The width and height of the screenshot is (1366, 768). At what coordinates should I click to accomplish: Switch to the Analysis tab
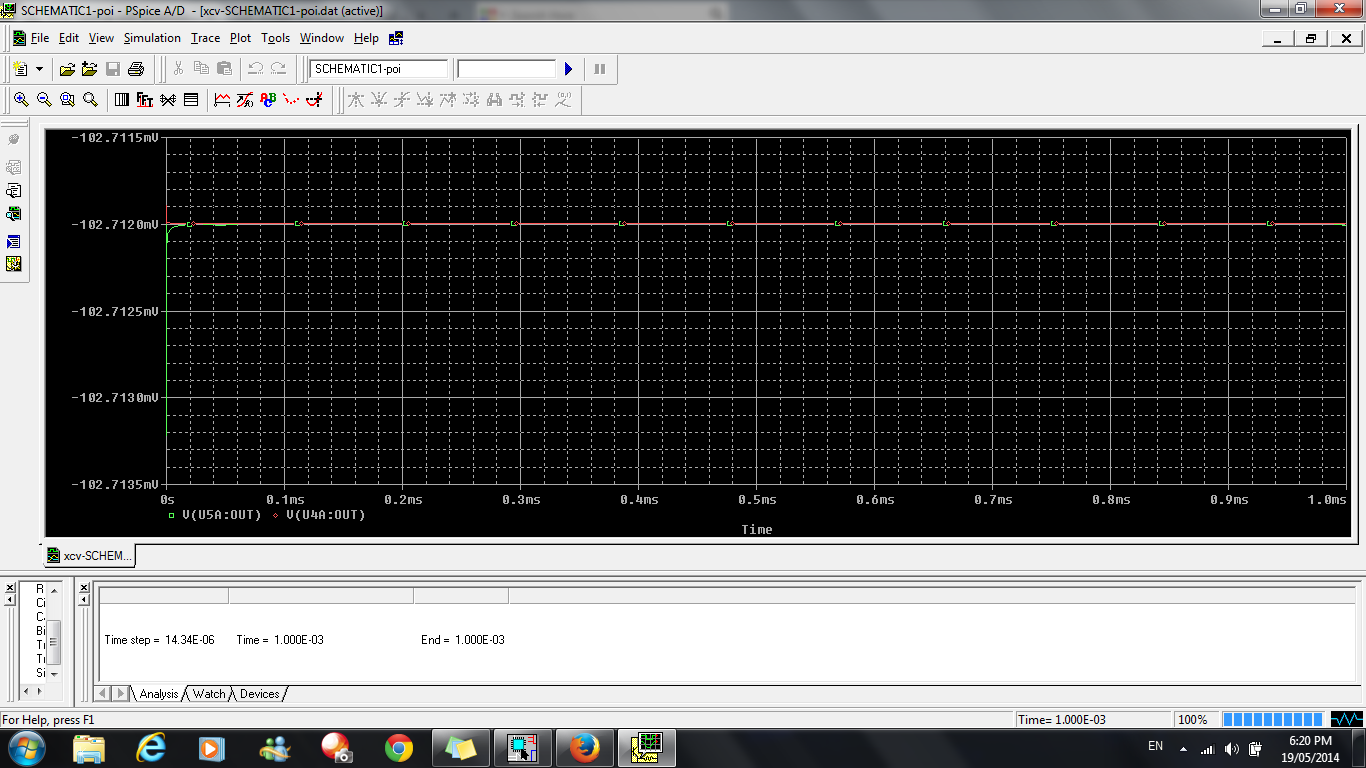tap(159, 693)
